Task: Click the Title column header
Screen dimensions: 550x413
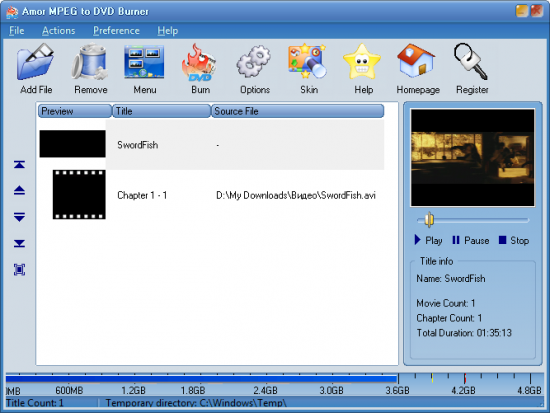Action: (161, 111)
